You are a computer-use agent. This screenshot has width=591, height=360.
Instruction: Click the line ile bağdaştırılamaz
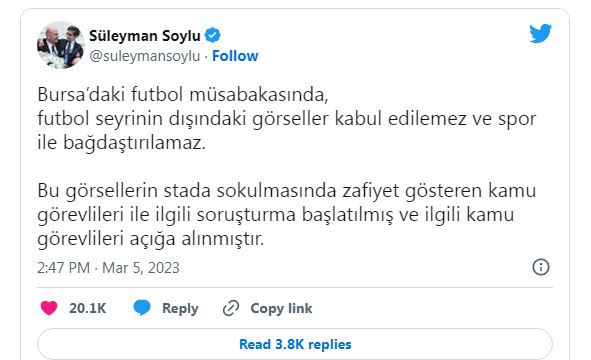(x=121, y=143)
